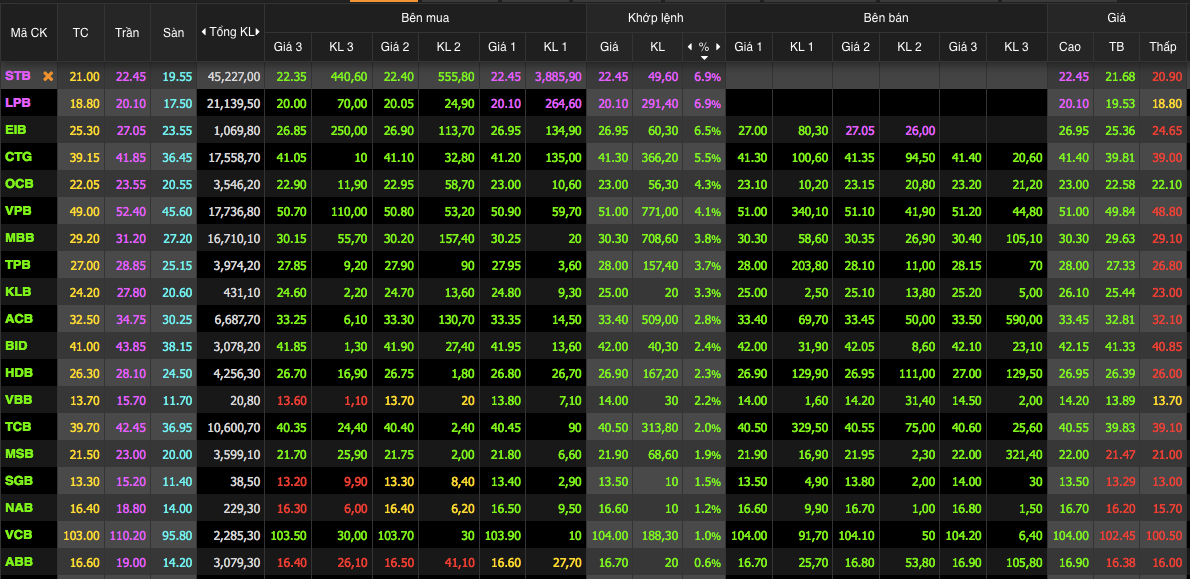Remove STB using the orange X icon
1190x579 pixels.
pos(47,76)
